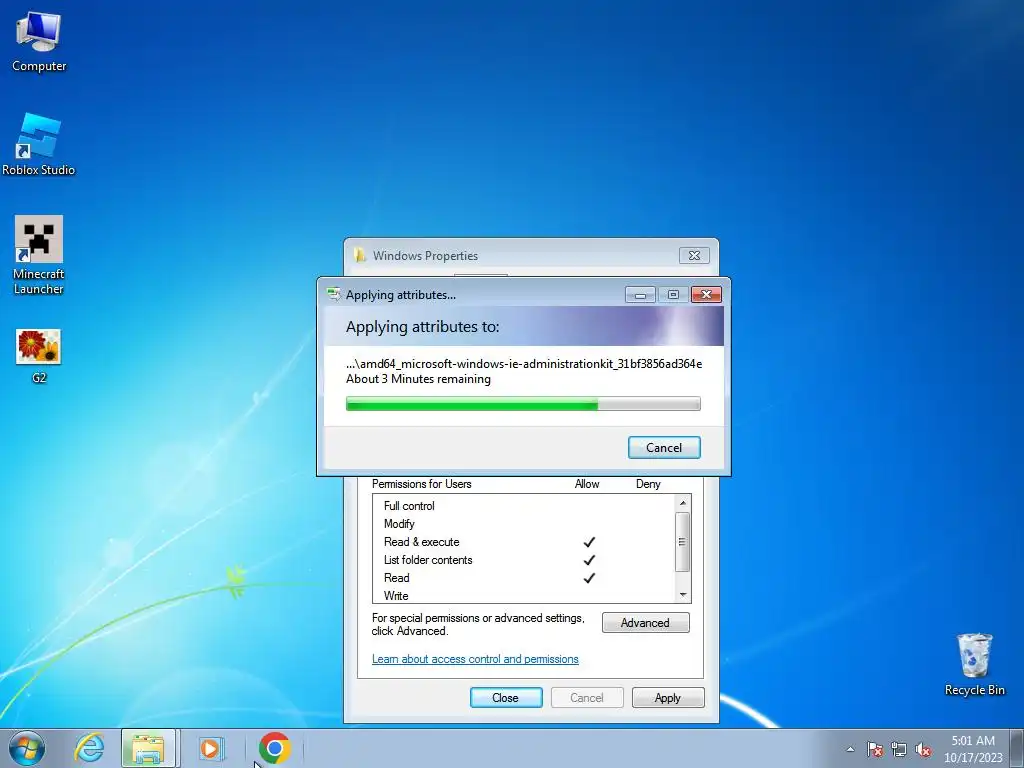Screen dimensions: 1024x768
Task: Open Advanced permission settings
Action: tap(645, 622)
